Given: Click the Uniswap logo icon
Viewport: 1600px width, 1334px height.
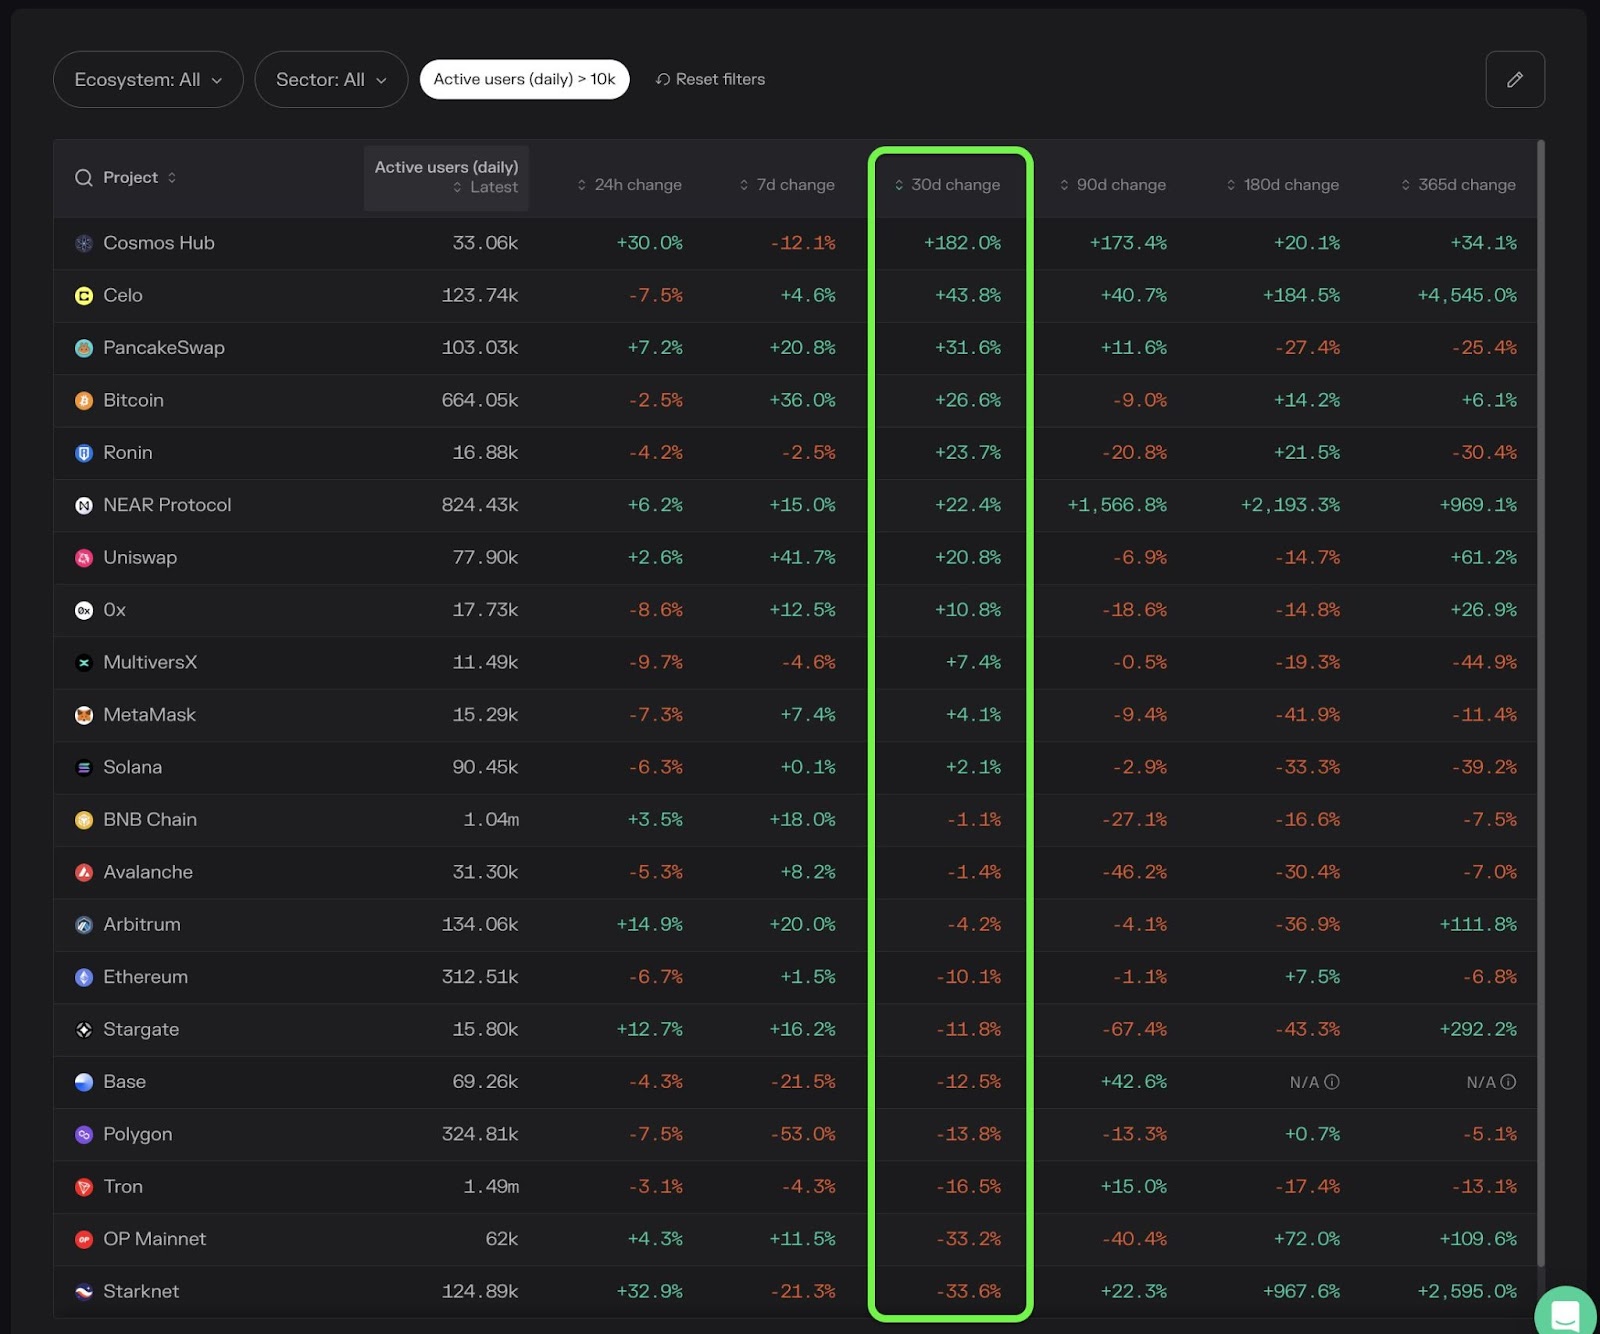Looking at the screenshot, I should coord(84,558).
